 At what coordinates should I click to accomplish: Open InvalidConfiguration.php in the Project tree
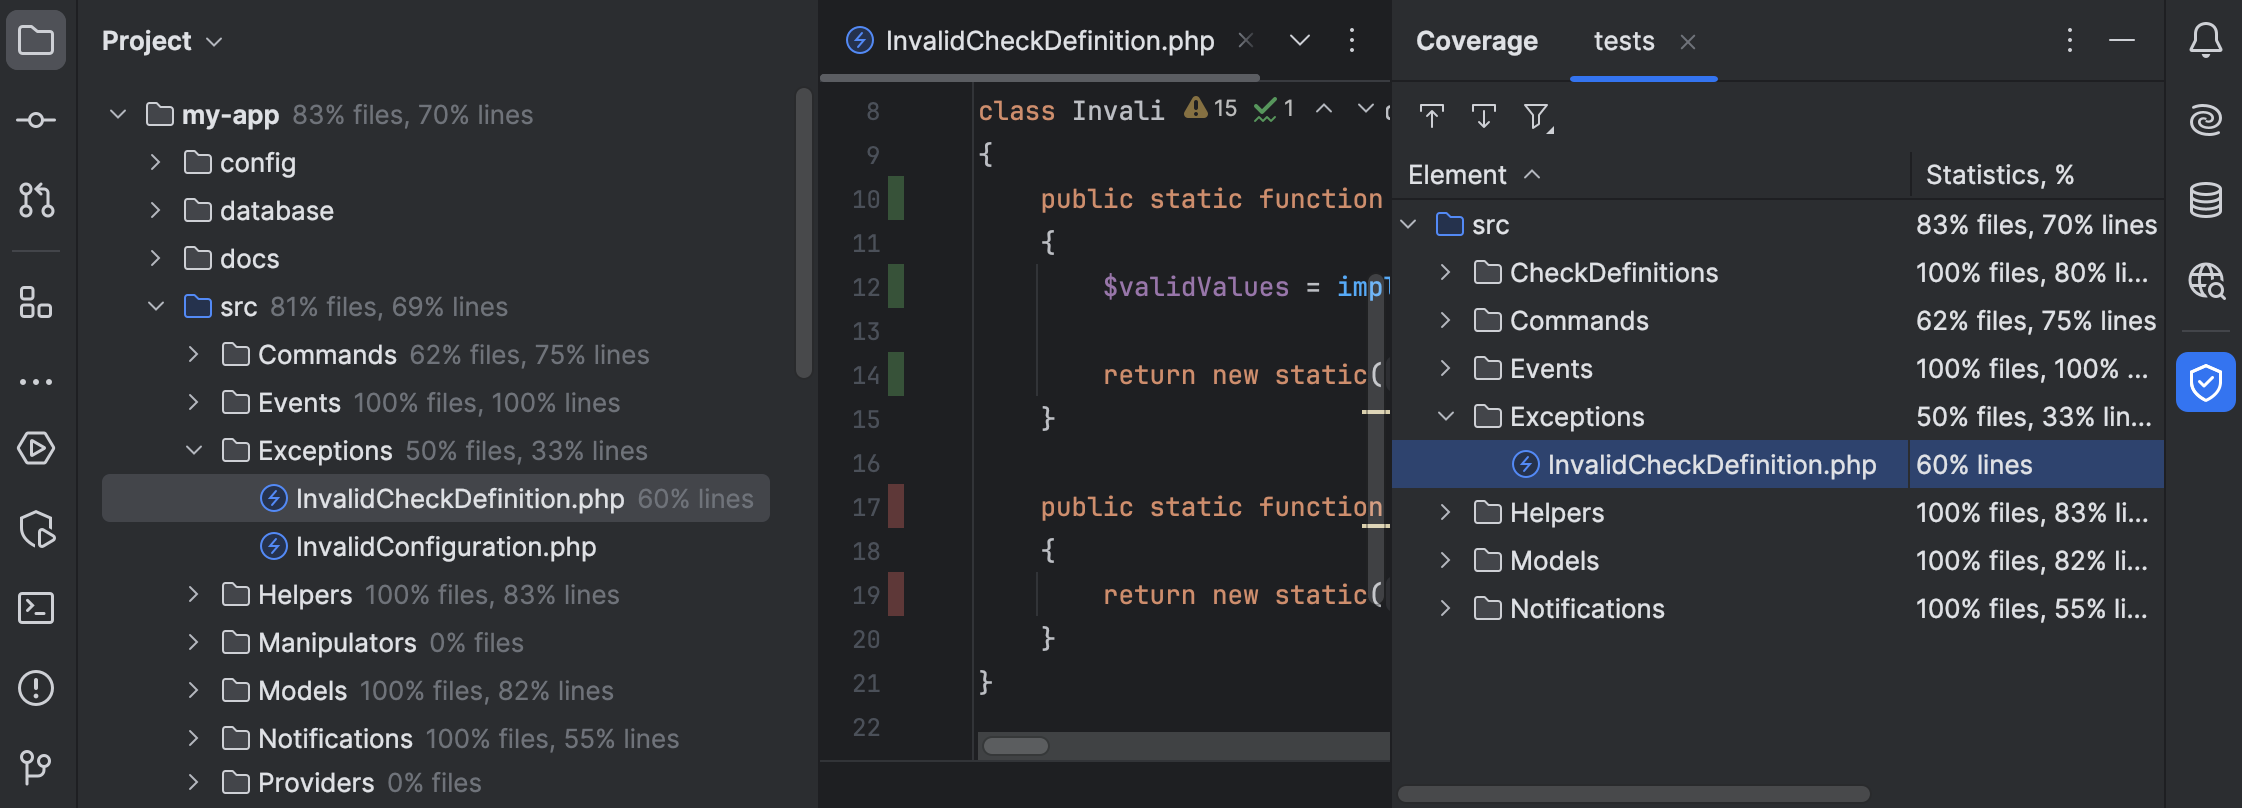445,547
